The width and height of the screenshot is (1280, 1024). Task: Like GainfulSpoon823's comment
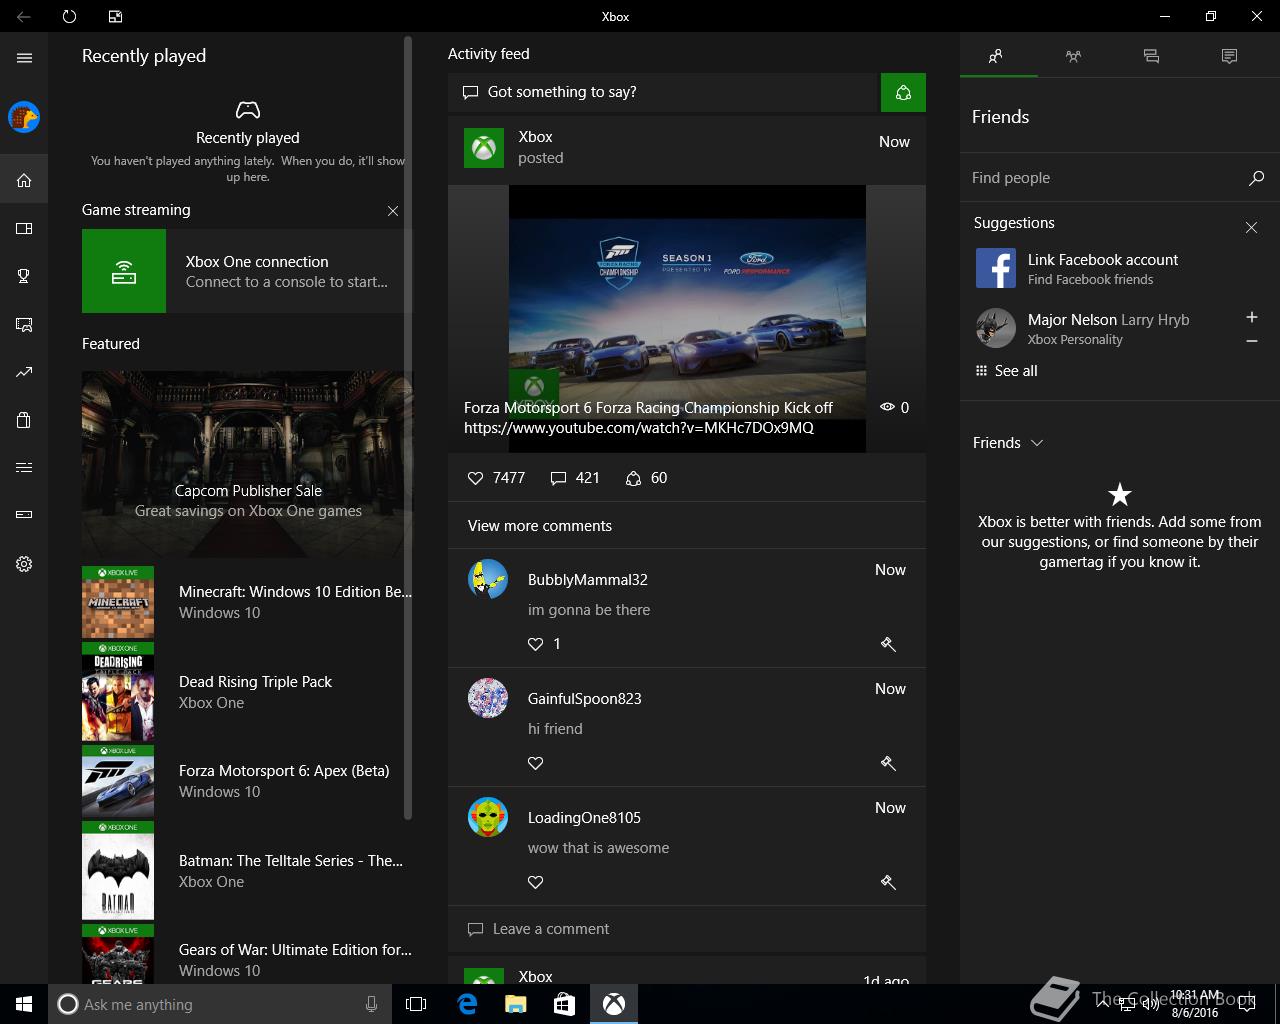point(536,763)
